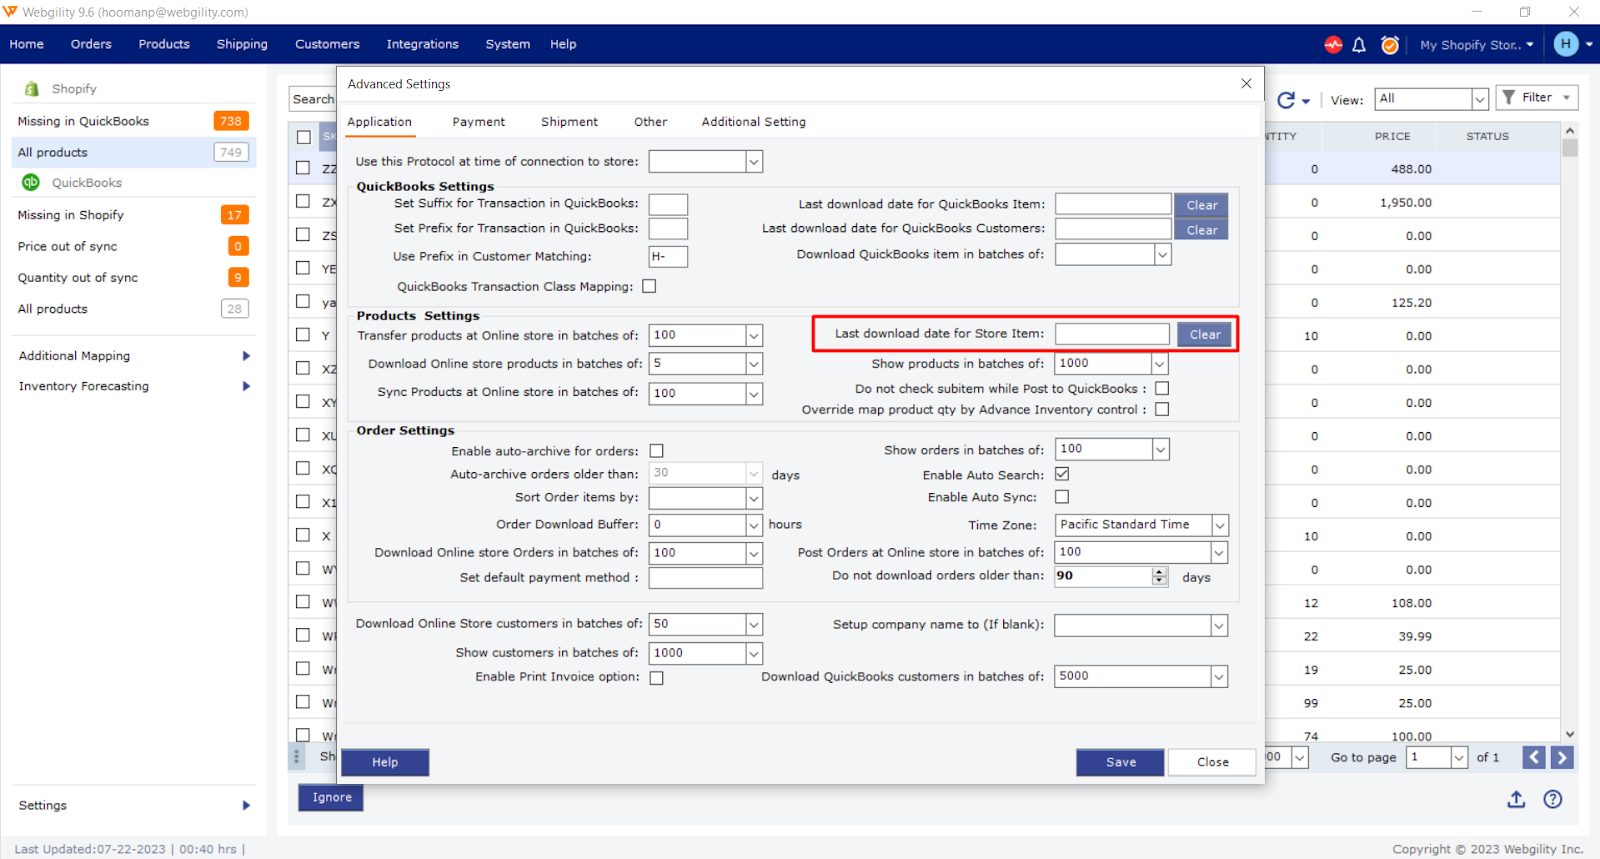This screenshot has height=859, width=1600.
Task: Toggle Override map product qty checkbox
Action: click(1162, 409)
